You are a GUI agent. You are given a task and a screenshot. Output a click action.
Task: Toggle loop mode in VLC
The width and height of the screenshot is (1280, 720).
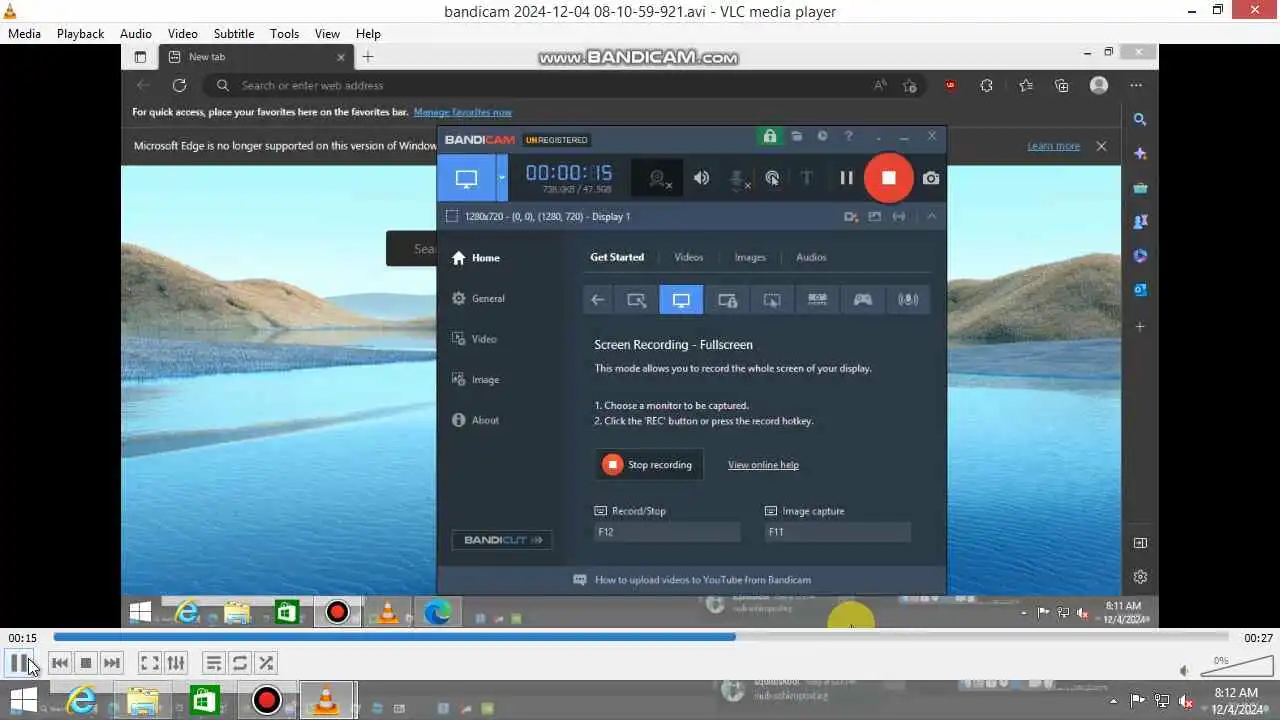coord(240,662)
